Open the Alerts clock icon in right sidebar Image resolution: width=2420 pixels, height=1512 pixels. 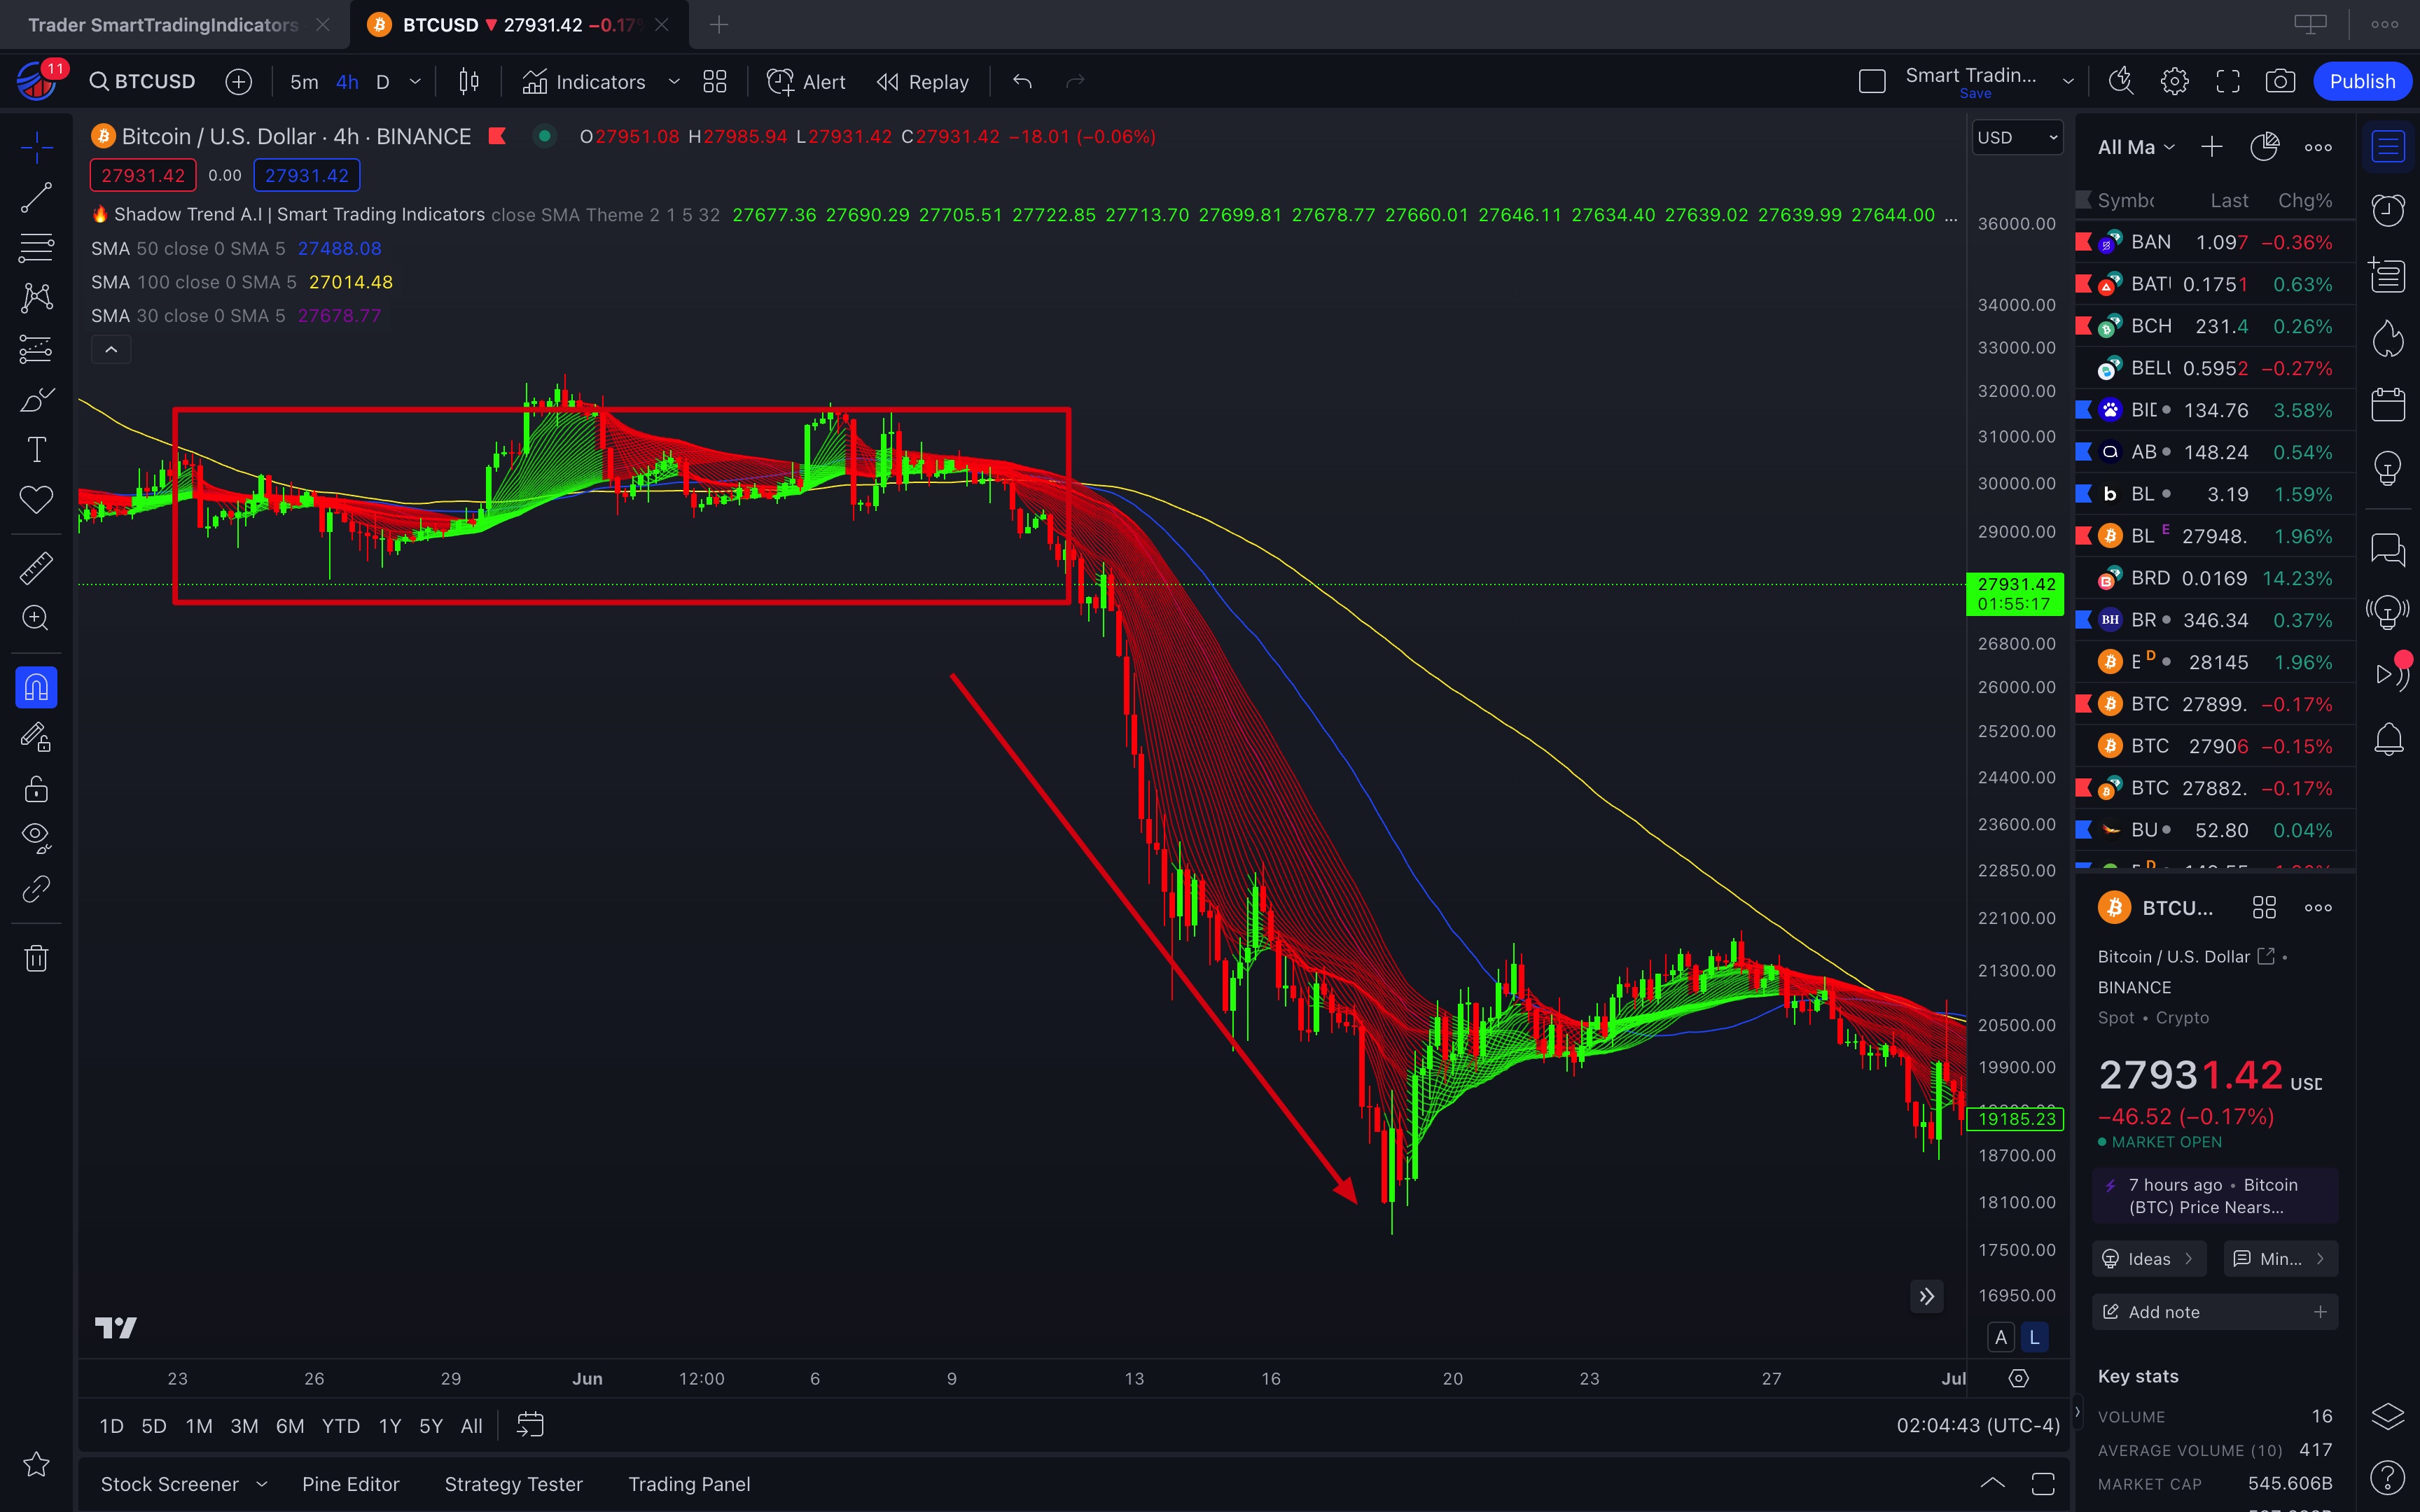pyautogui.click(x=2388, y=210)
